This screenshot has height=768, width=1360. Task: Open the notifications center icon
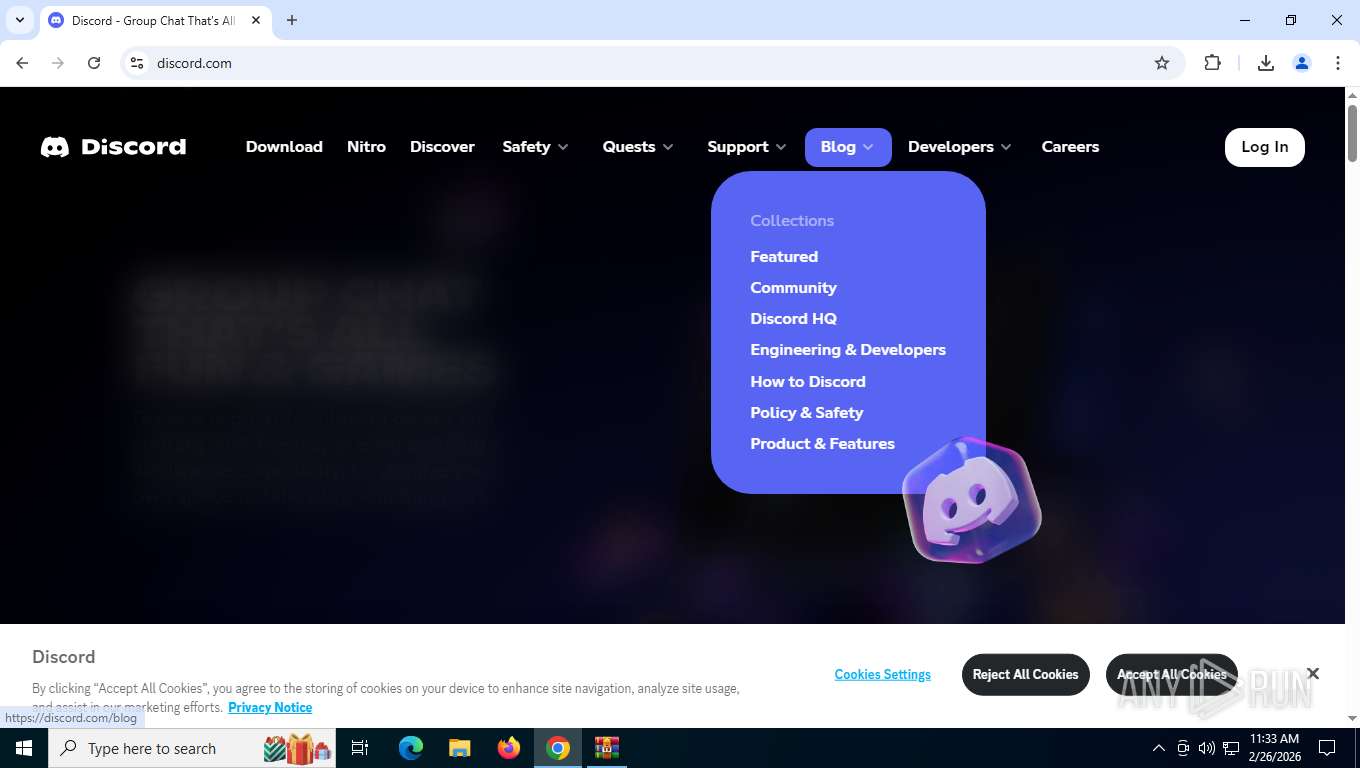1327,748
